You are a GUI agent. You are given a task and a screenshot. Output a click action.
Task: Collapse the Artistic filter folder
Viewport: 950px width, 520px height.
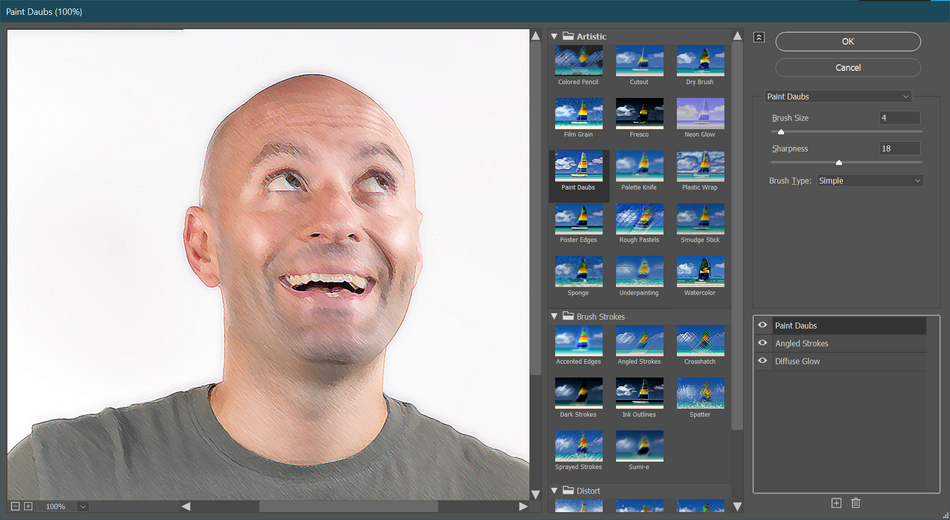point(554,36)
